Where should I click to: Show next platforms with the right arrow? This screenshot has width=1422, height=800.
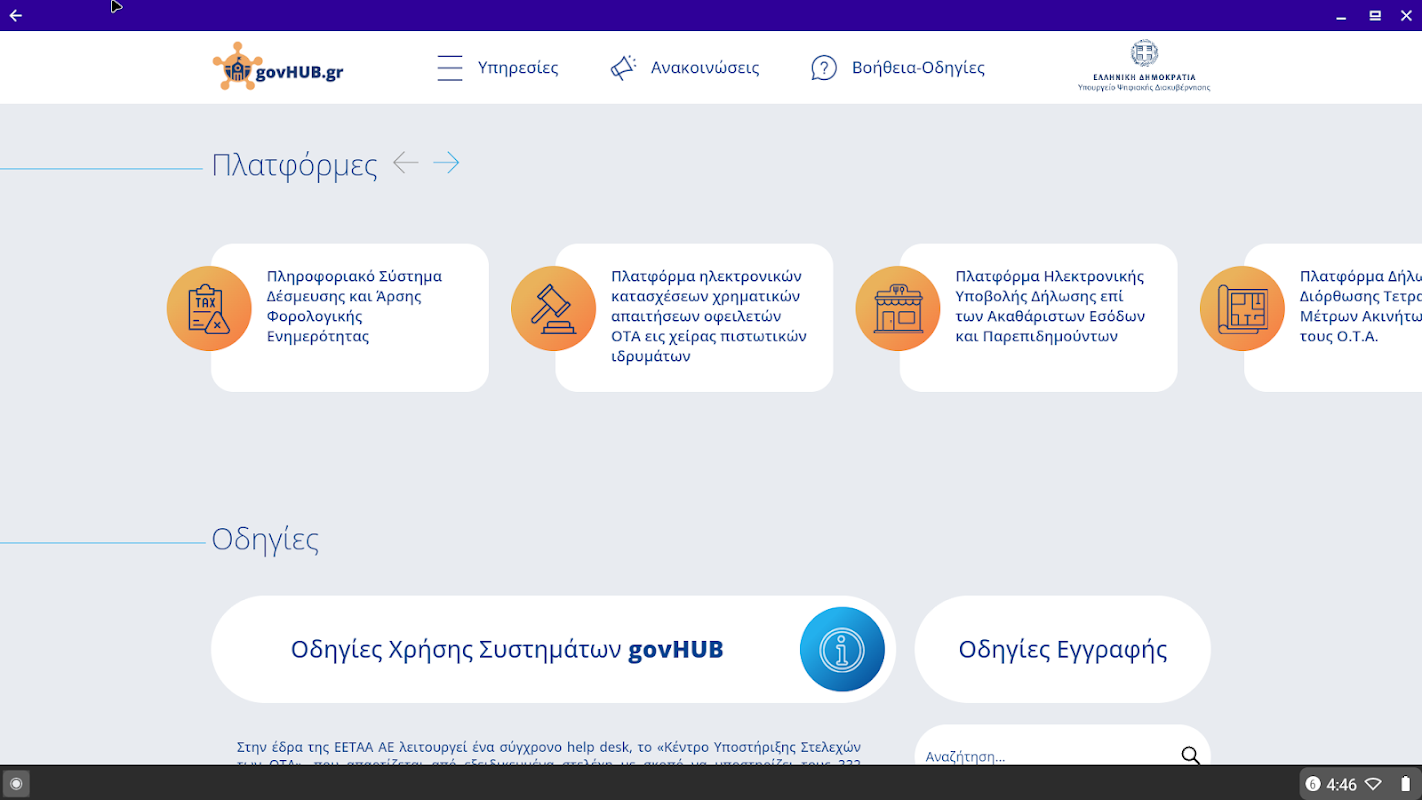click(x=446, y=163)
